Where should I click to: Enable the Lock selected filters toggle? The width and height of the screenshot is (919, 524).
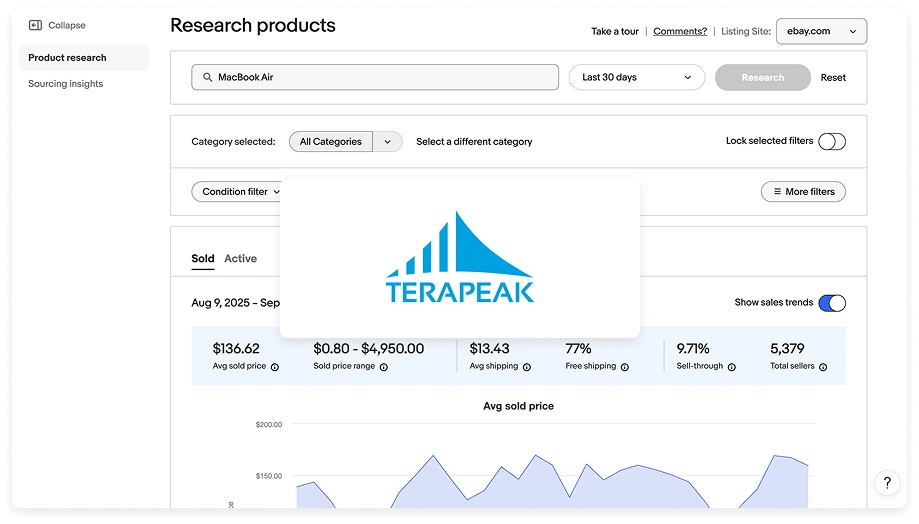point(831,142)
